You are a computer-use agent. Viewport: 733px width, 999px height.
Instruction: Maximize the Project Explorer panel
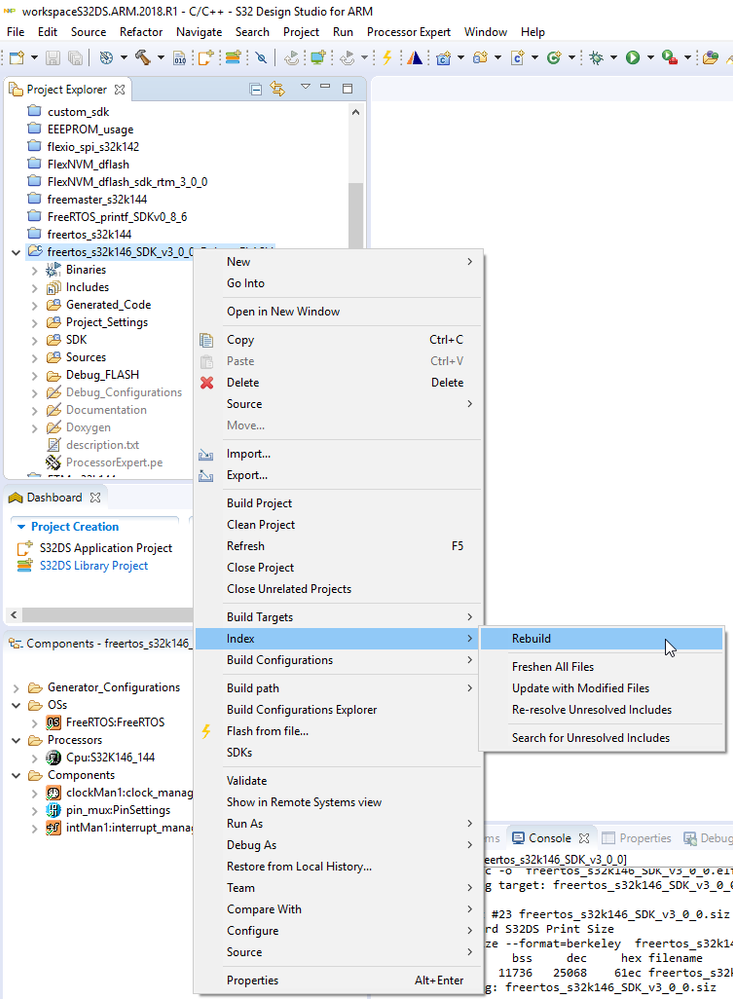point(347,89)
